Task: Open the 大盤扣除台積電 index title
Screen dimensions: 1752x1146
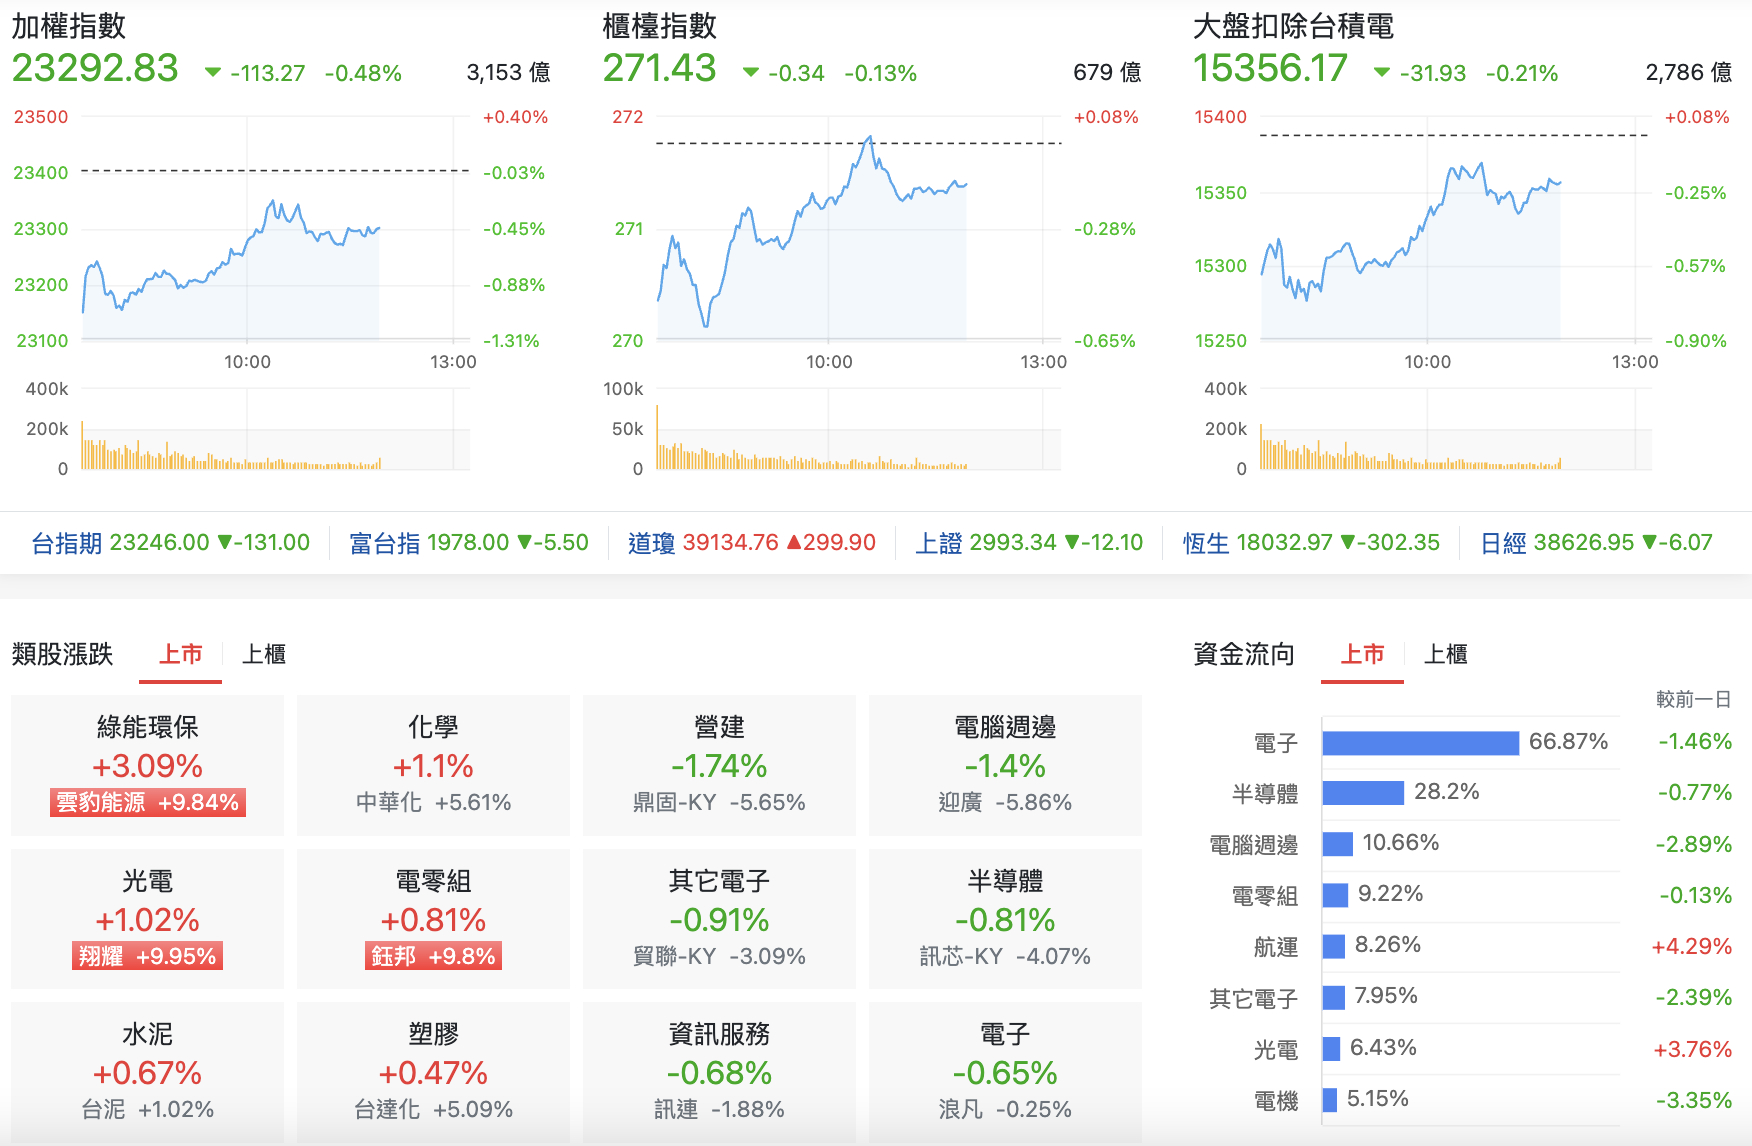Action: pyautogui.click(x=1294, y=26)
